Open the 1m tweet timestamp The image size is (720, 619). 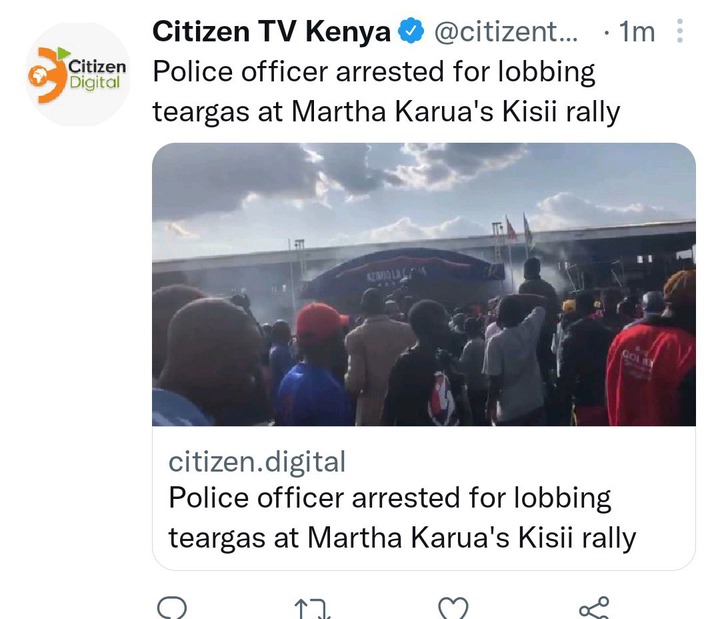pyautogui.click(x=637, y=32)
